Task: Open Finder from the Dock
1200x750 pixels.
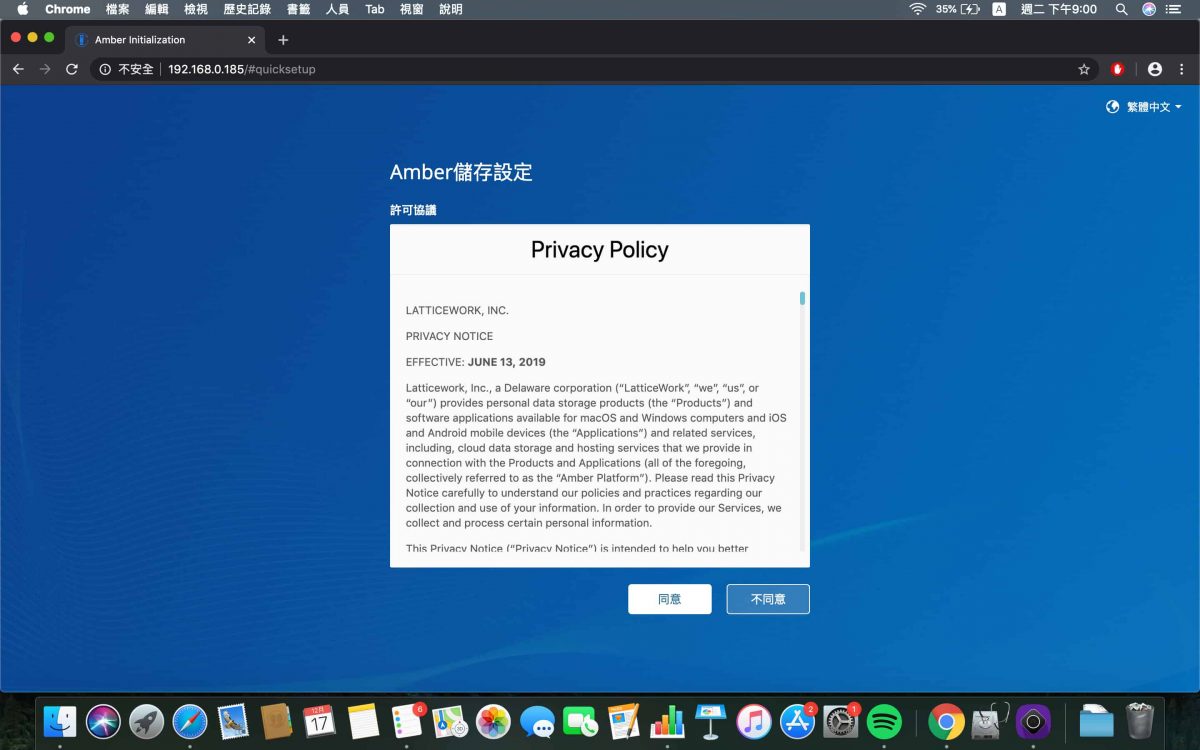Action: point(60,721)
